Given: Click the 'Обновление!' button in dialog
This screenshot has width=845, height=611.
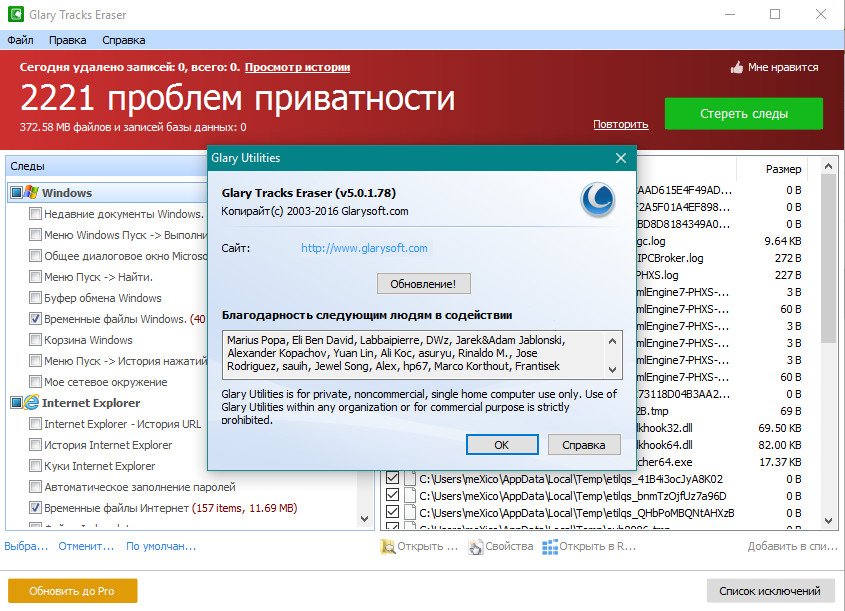Looking at the screenshot, I should click(x=423, y=284).
